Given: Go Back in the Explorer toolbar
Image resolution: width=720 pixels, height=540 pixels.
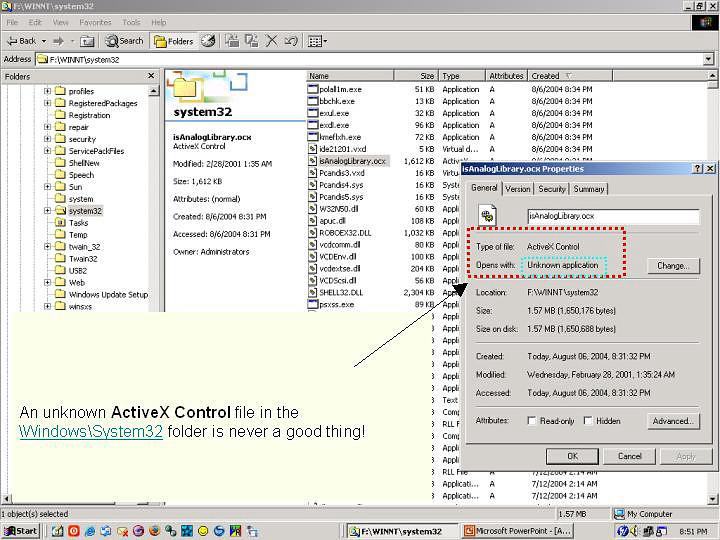Looking at the screenshot, I should 21,41.
